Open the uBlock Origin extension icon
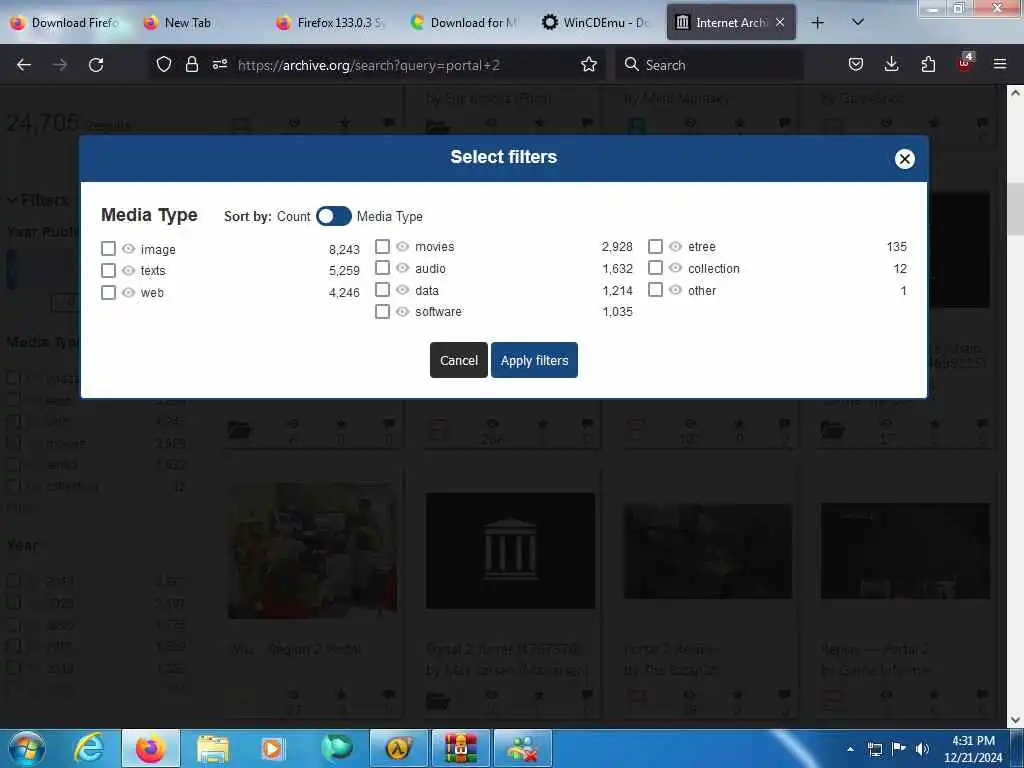The height and width of the screenshot is (768, 1024). click(965, 63)
